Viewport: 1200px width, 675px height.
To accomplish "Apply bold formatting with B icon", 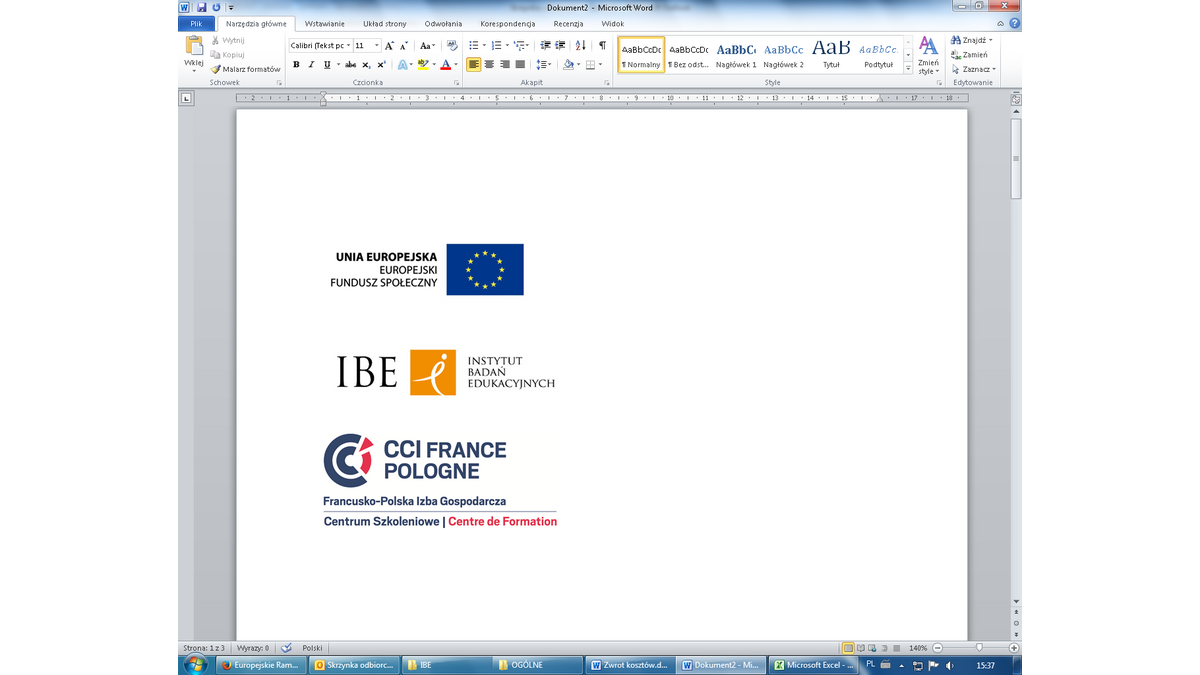I will click(x=296, y=65).
